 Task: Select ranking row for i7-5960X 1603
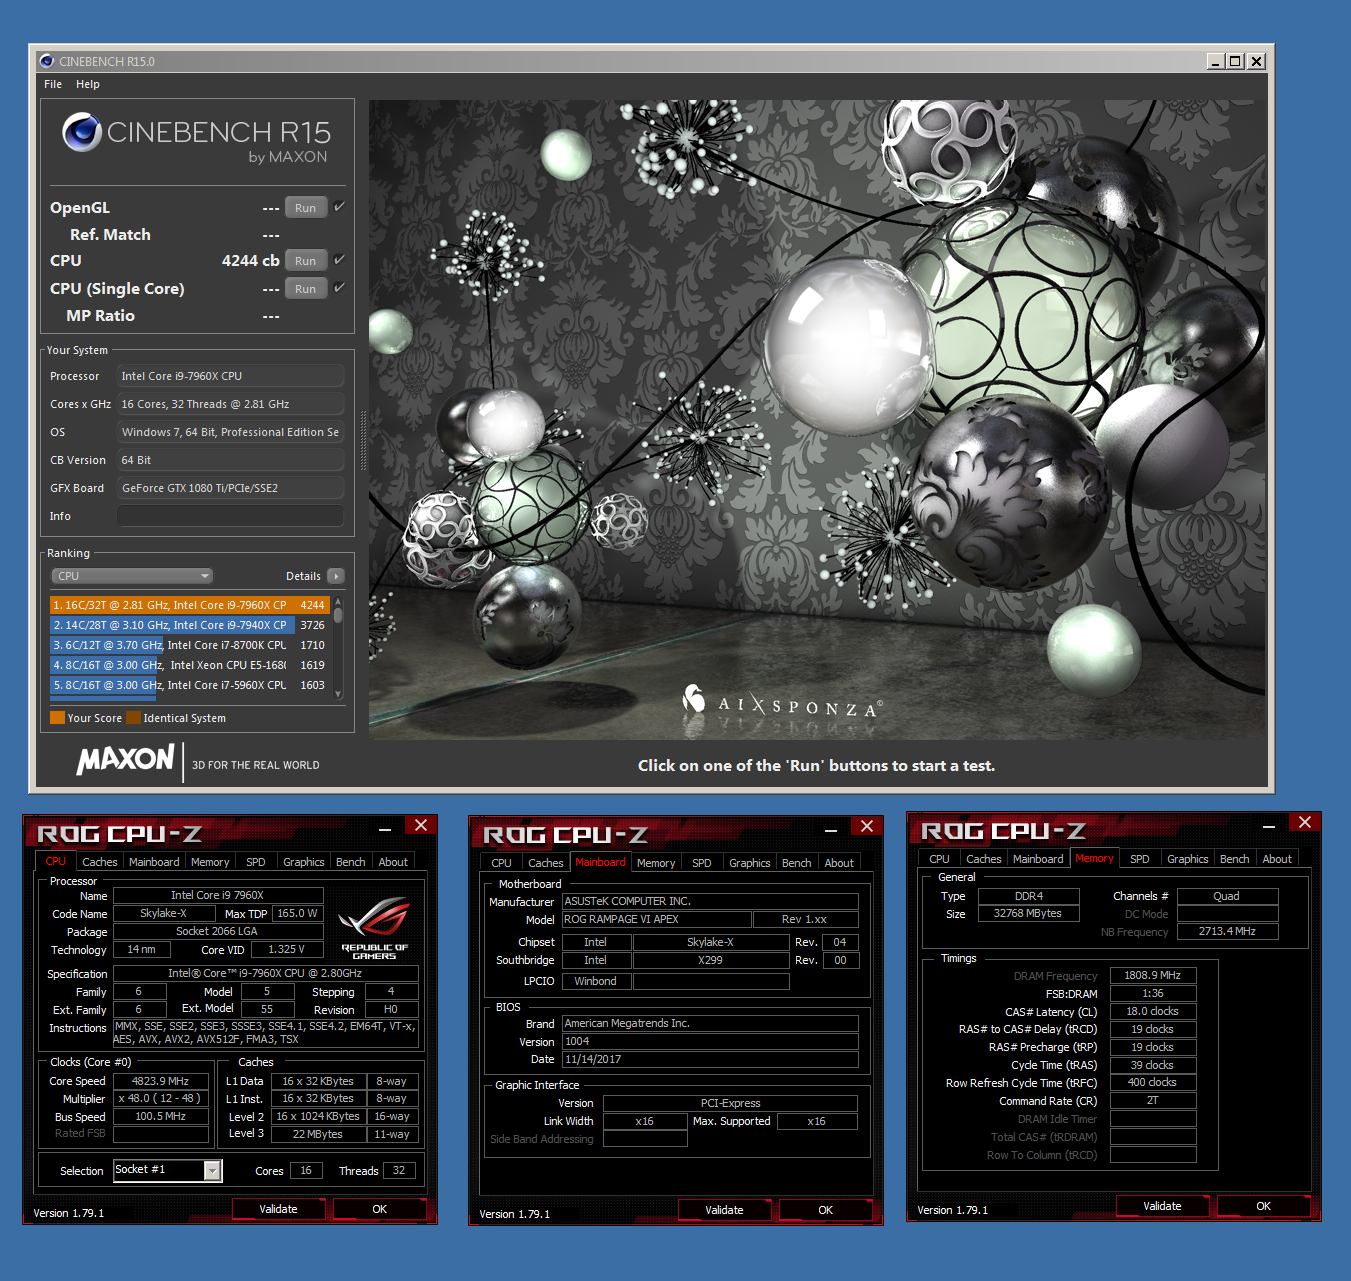[x=189, y=685]
